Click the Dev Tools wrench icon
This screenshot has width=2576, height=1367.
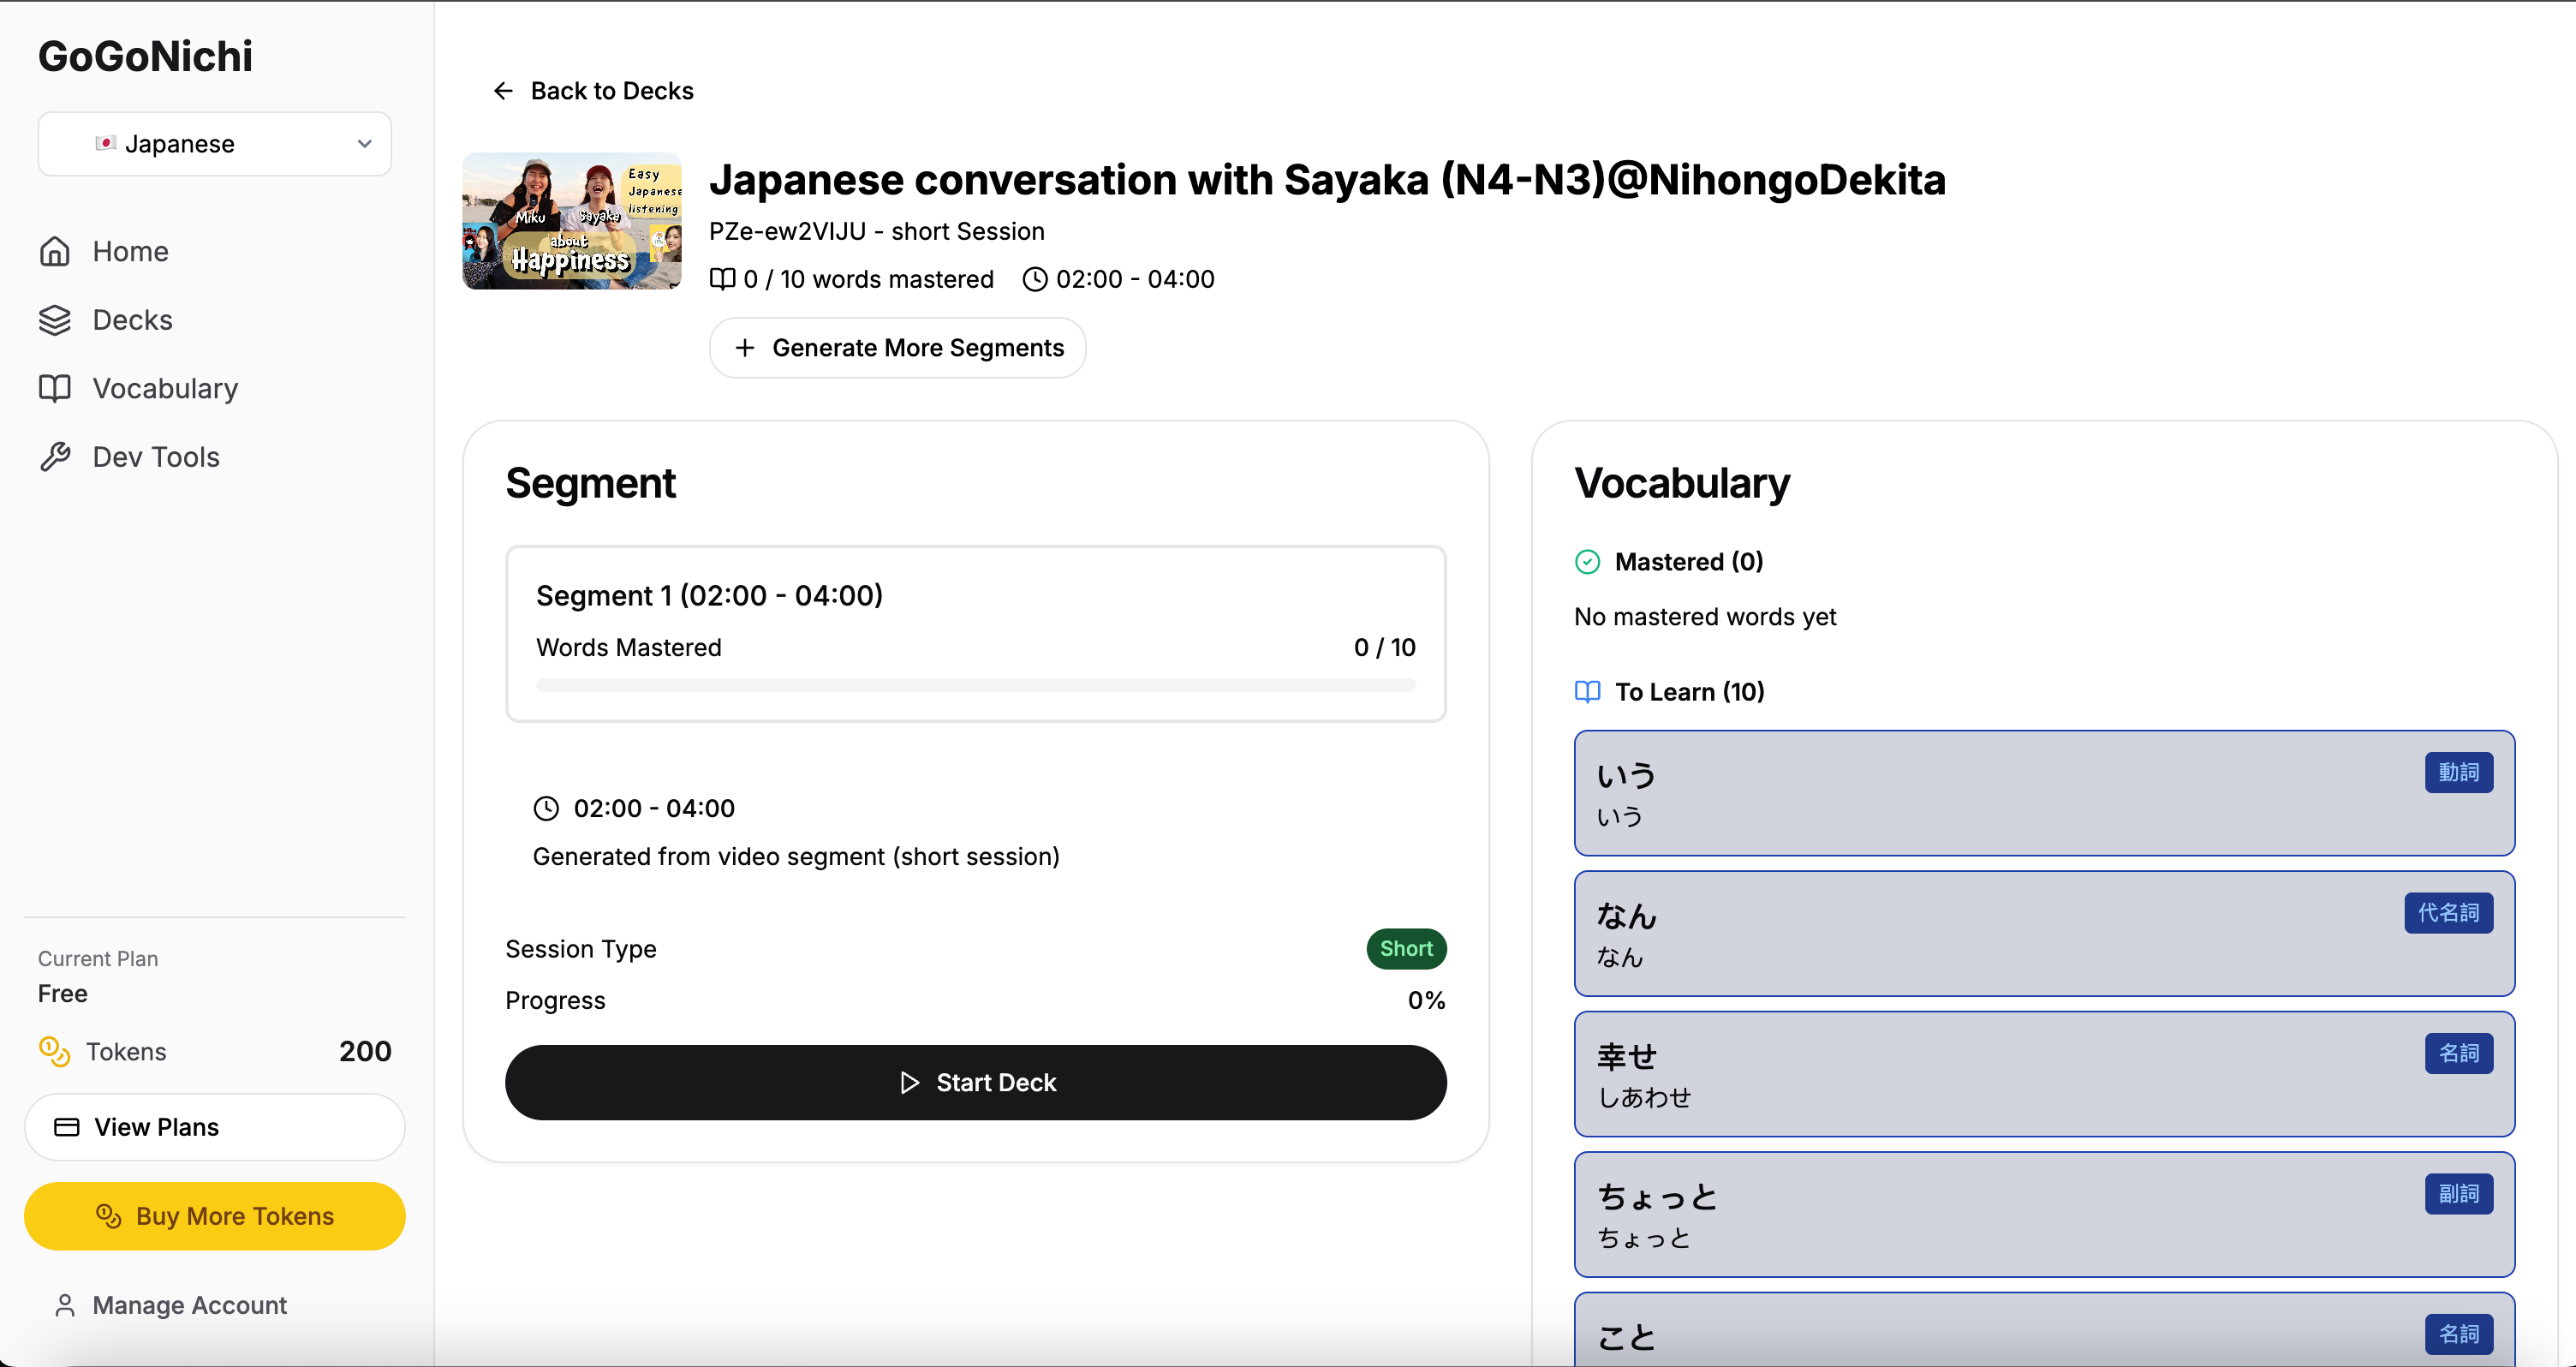coord(55,457)
